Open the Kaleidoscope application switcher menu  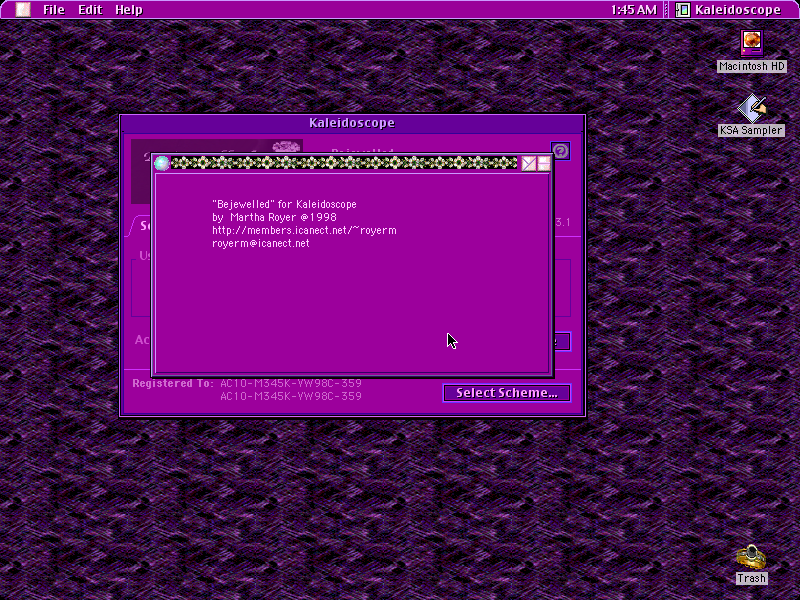click(x=729, y=10)
